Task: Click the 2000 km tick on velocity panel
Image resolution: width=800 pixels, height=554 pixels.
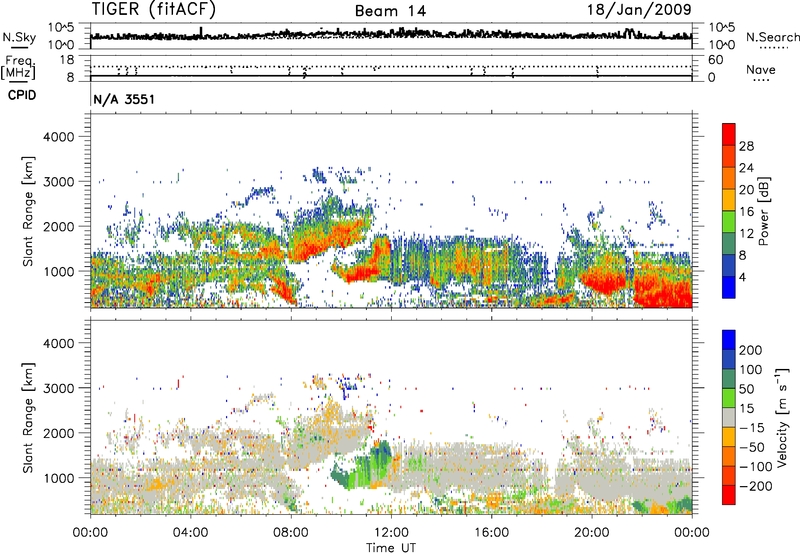Action: click(58, 433)
